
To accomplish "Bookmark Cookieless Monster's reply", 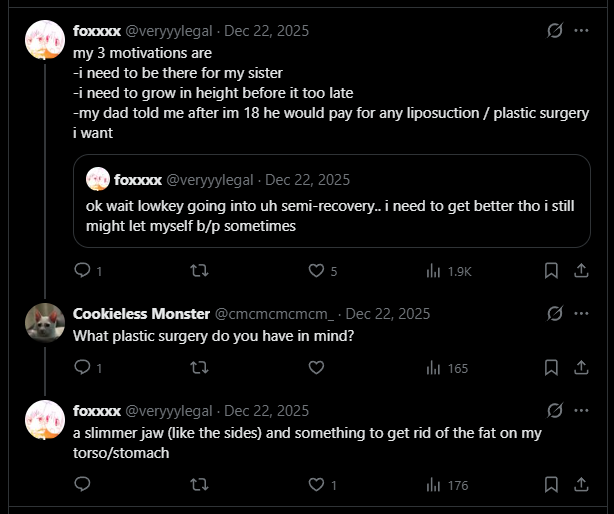I will tap(550, 368).
